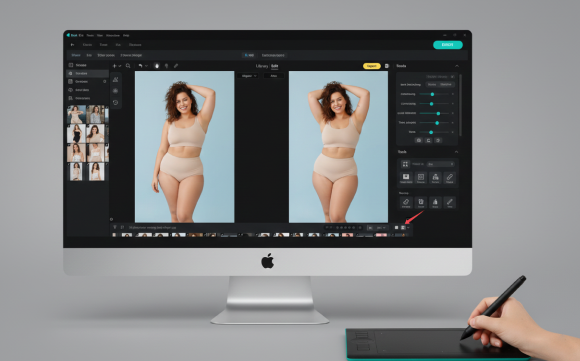Select the pencil tool in top toolbar
580x361 pixels.
click(176, 66)
